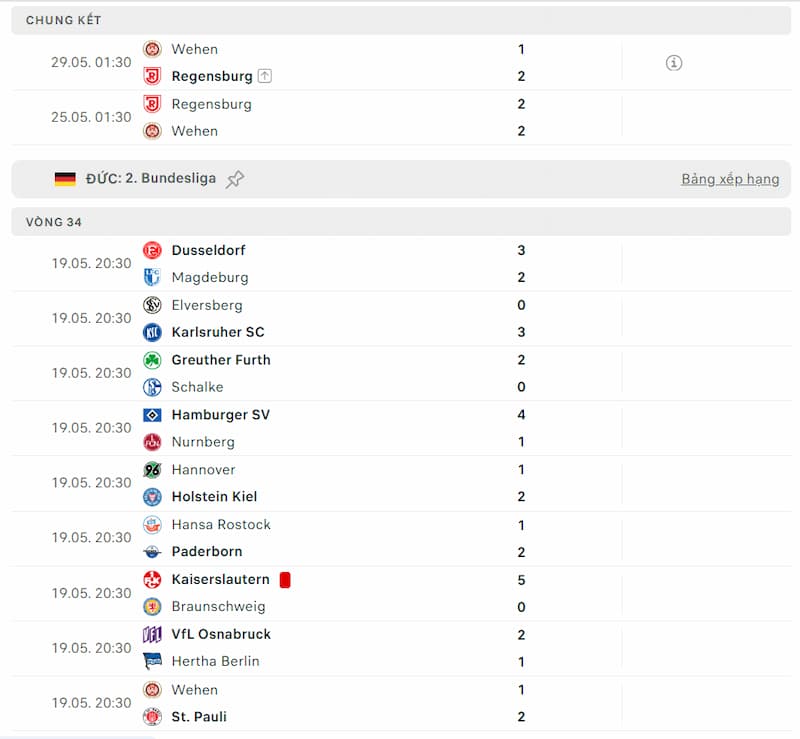Viewport: 800px width, 739px height.
Task: Click the Paderborn team logo
Action: tap(152, 552)
